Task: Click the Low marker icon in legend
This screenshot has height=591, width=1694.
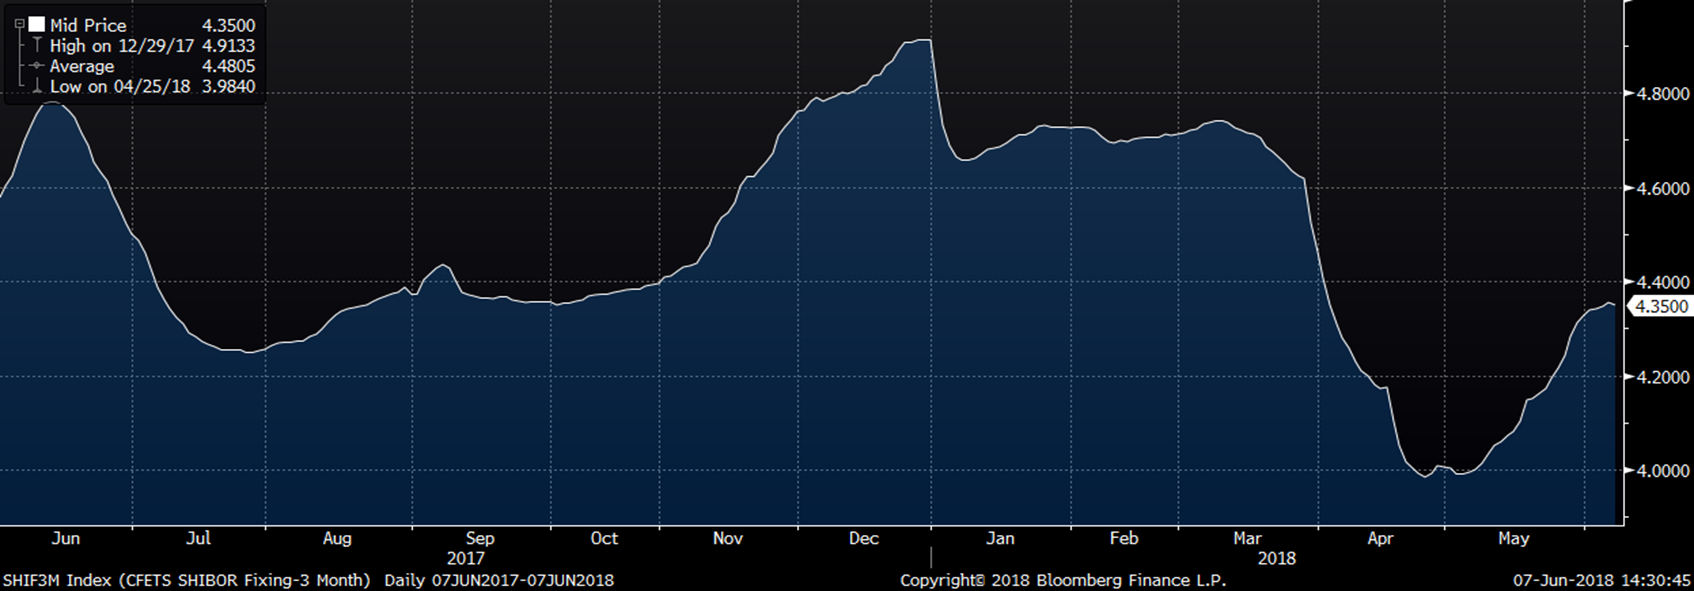Action: (x=37, y=87)
